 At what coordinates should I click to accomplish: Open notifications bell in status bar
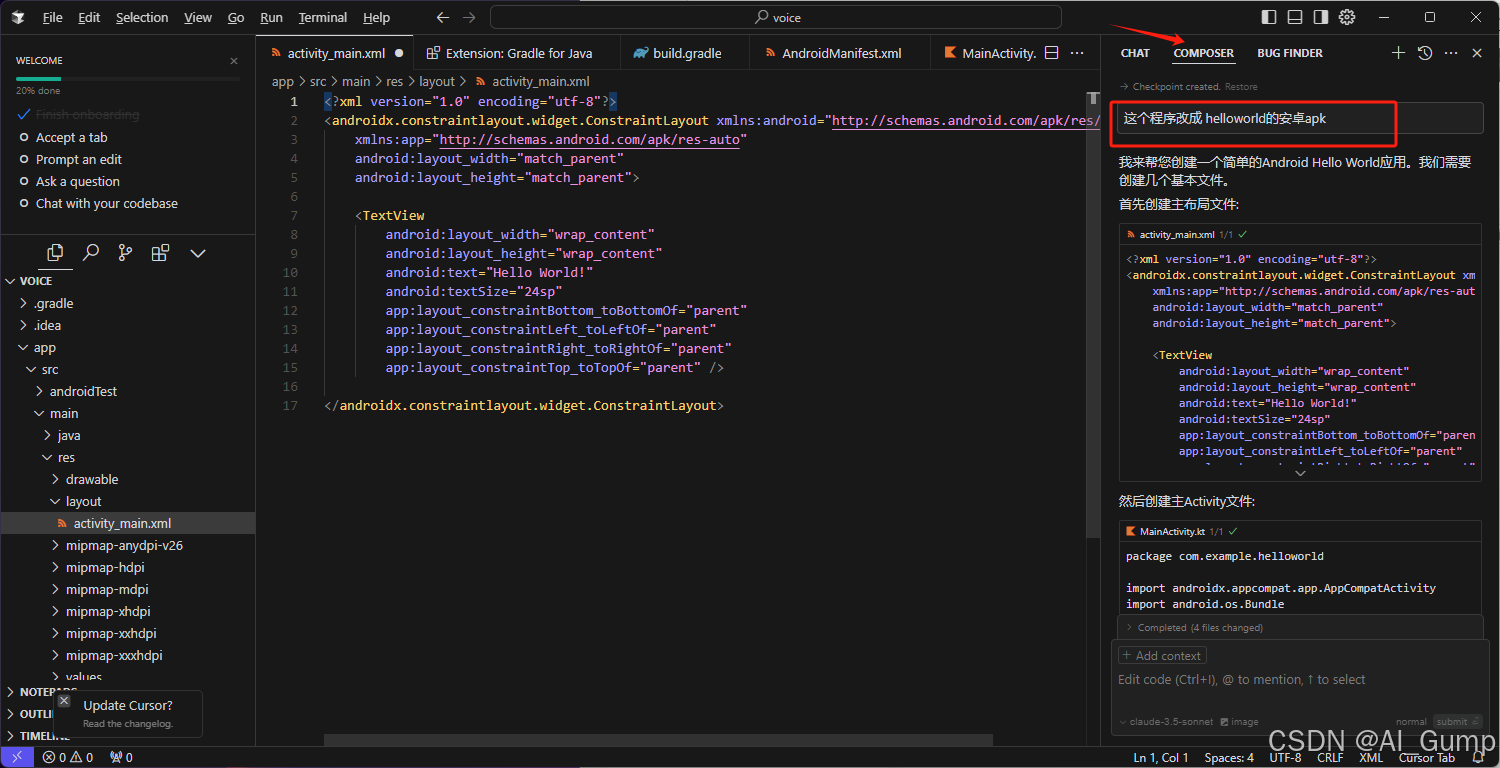click(1478, 757)
